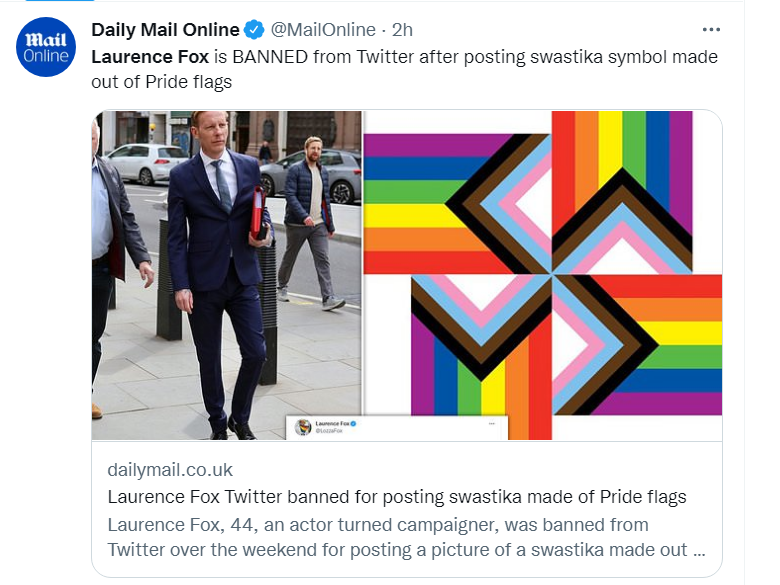Screen dimensions: 780x585
Task: Click the article description beginning 'Laurence Fox, 44'
Action: point(400,537)
